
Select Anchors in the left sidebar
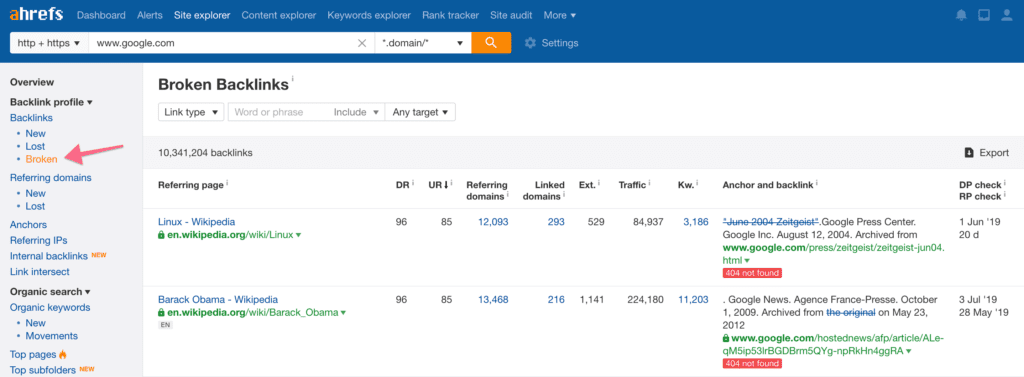[28, 224]
